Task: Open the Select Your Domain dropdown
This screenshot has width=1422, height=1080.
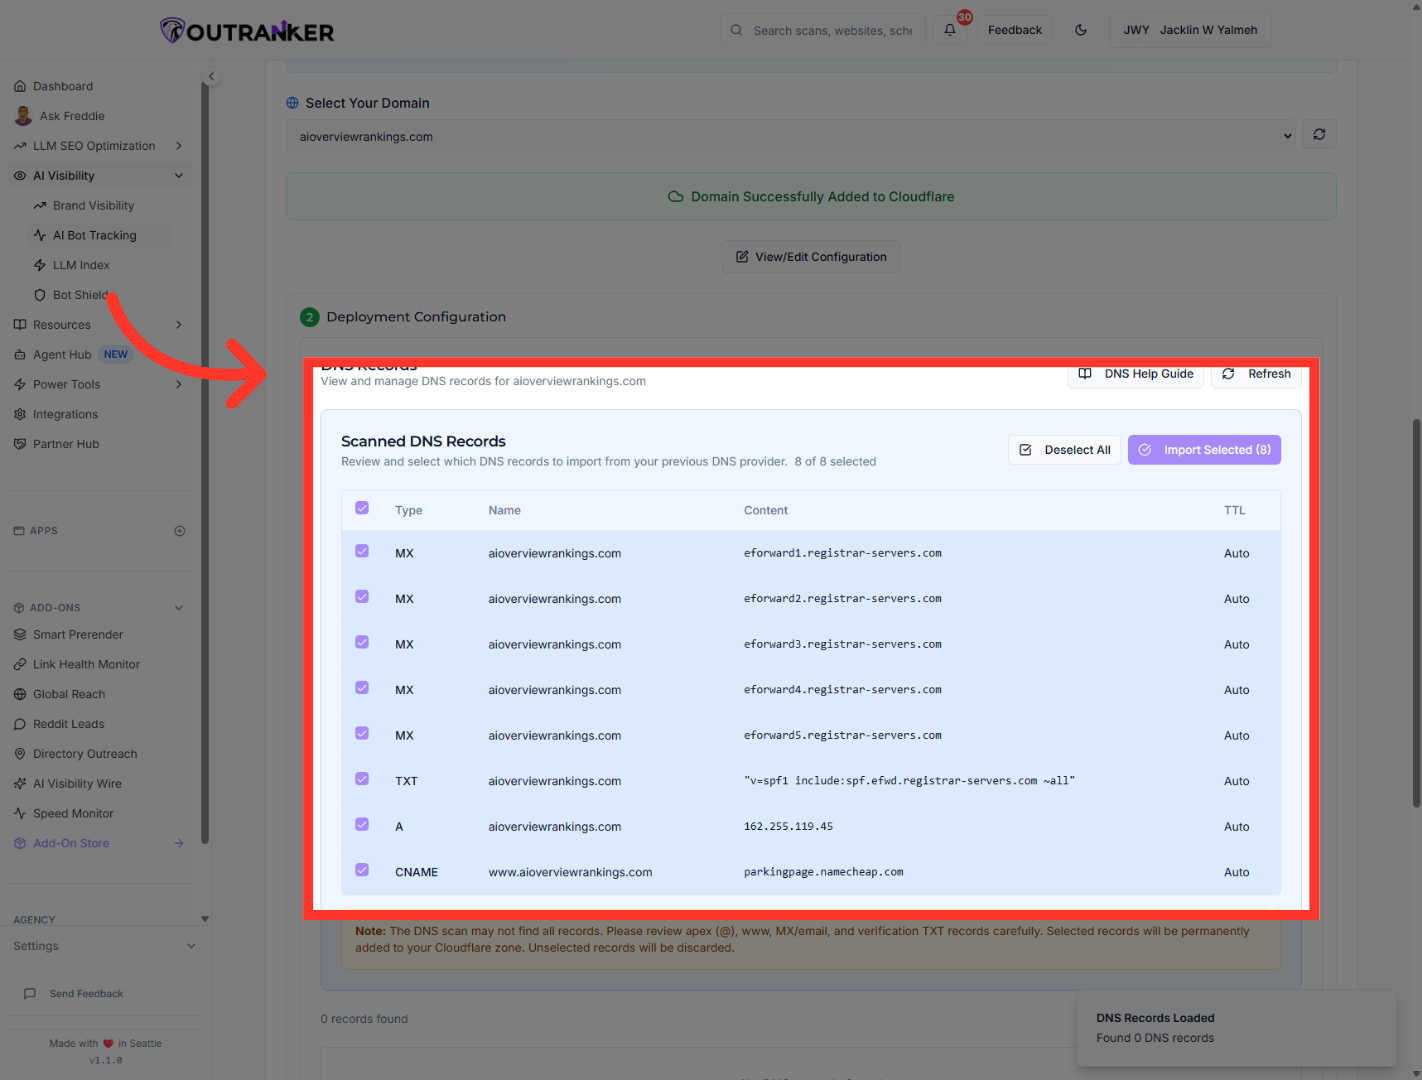Action: pyautogui.click(x=790, y=135)
